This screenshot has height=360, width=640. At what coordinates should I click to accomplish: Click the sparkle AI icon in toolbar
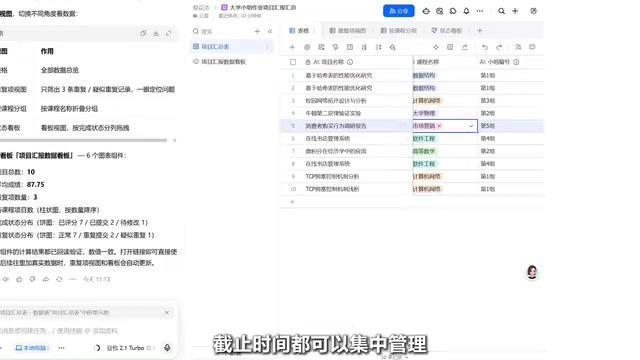pyautogui.click(x=436, y=47)
